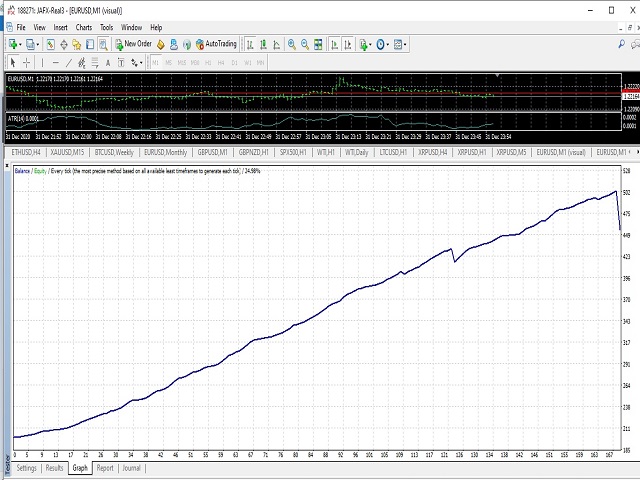Screen dimensions: 640x480
Task: Show the Data Window
Action: (64, 44)
